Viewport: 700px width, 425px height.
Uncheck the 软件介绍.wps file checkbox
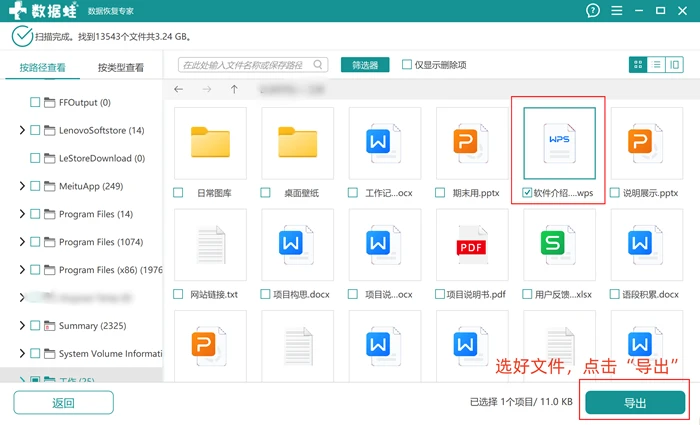tap(527, 192)
